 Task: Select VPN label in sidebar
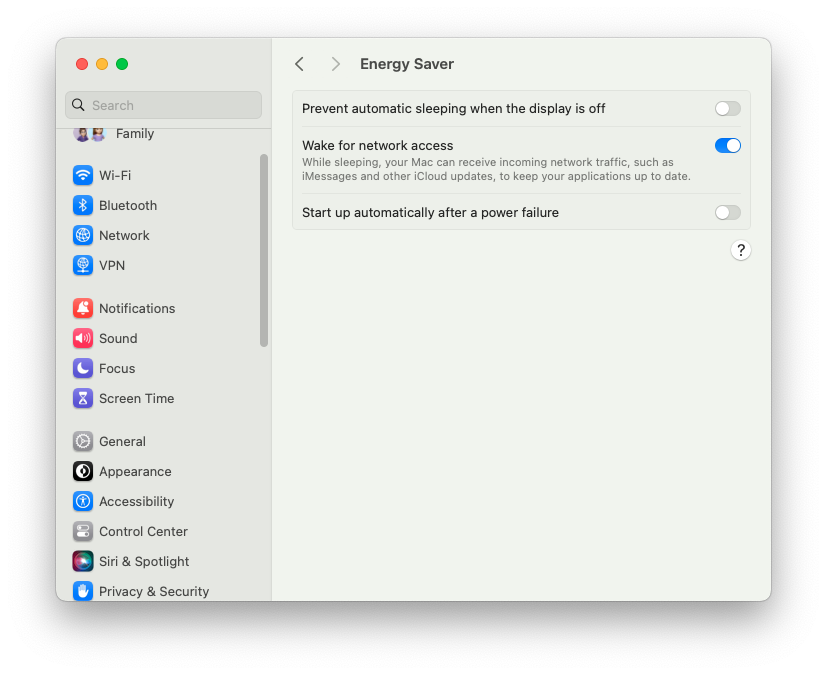click(112, 265)
